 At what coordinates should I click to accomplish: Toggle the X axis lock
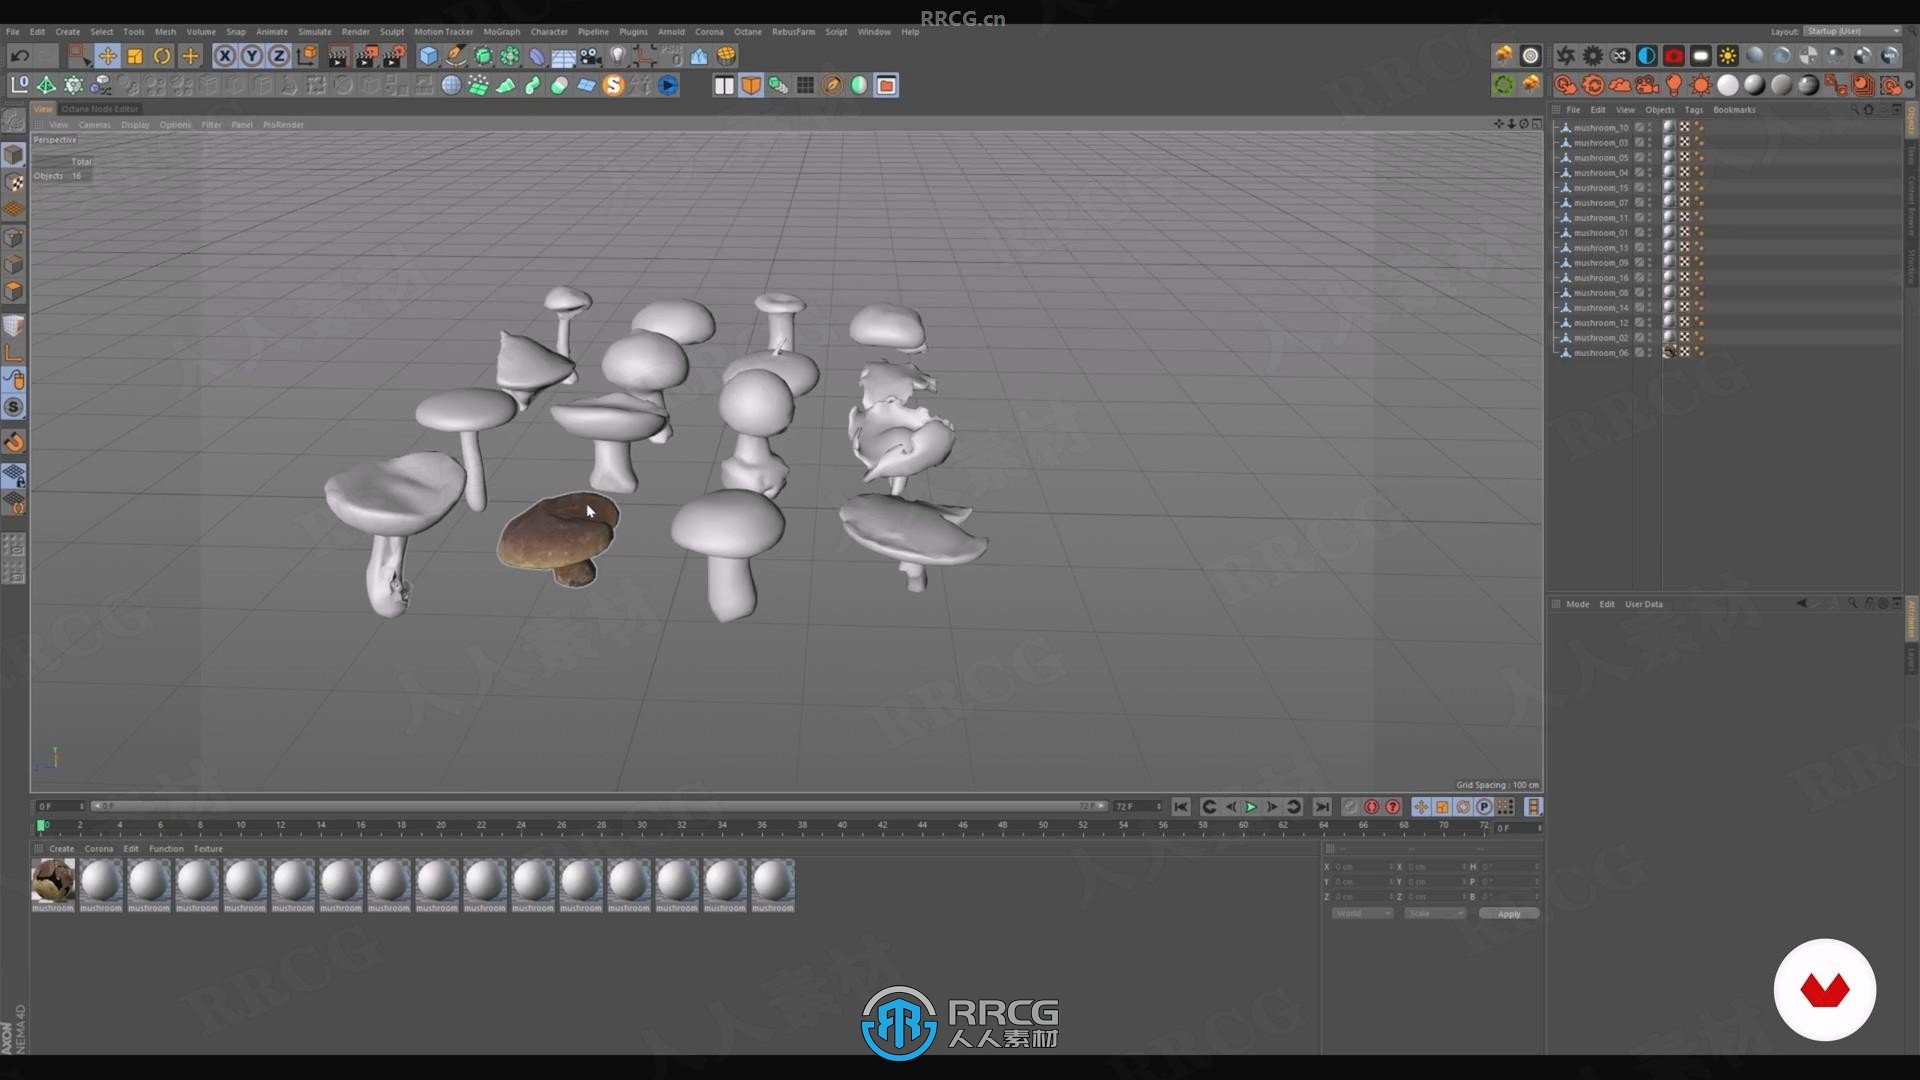click(x=225, y=56)
